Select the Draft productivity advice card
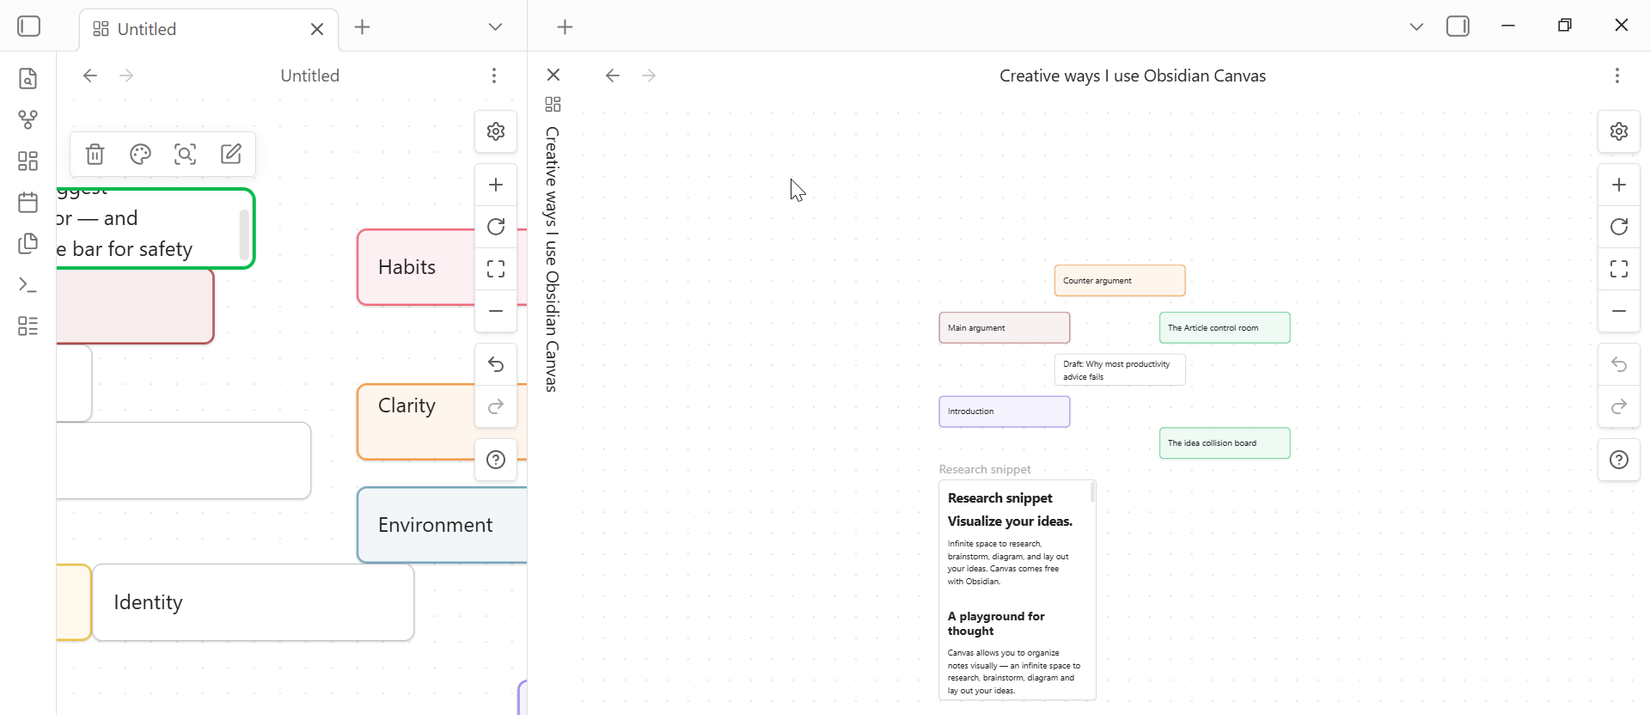The image size is (1650, 715). pyautogui.click(x=1120, y=370)
